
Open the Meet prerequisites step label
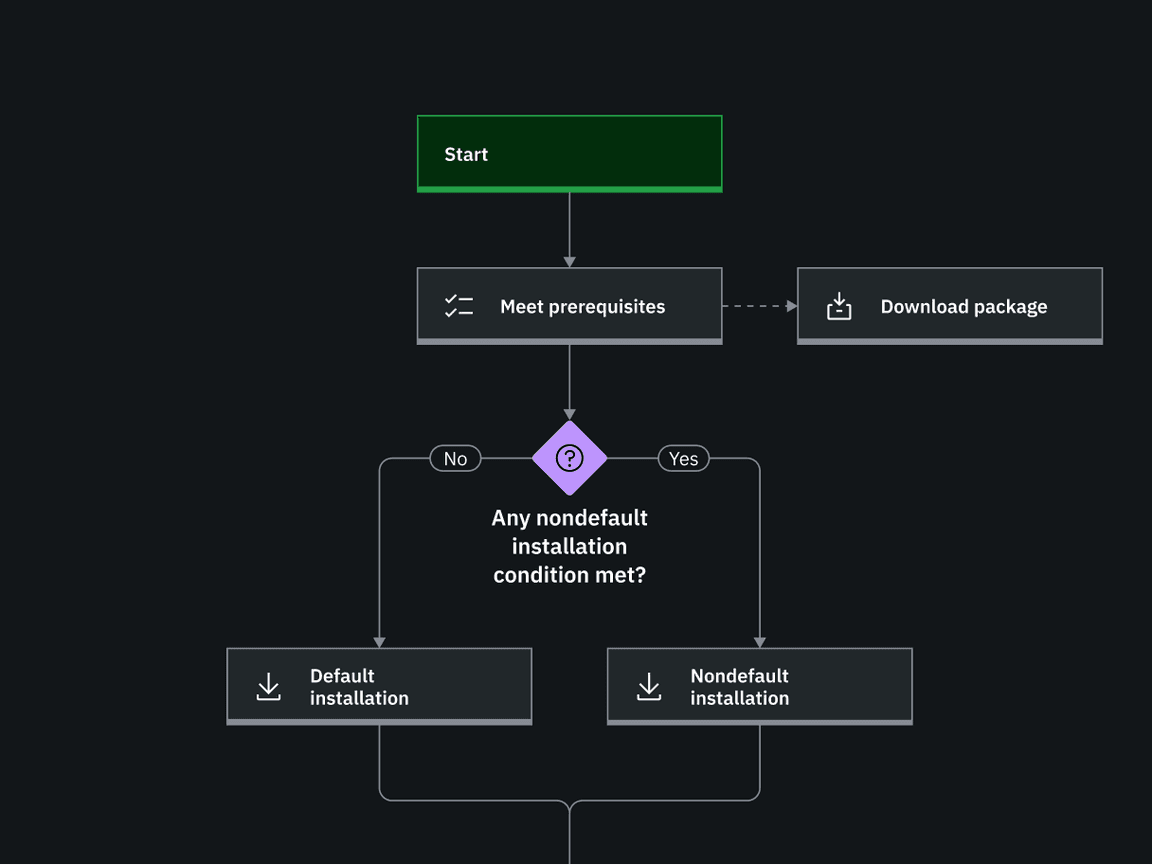tap(582, 307)
